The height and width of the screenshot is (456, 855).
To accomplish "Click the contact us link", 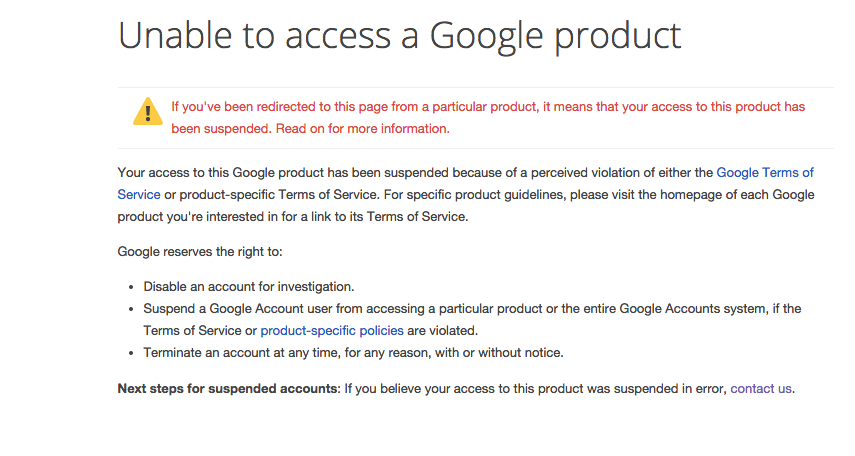I will (761, 388).
